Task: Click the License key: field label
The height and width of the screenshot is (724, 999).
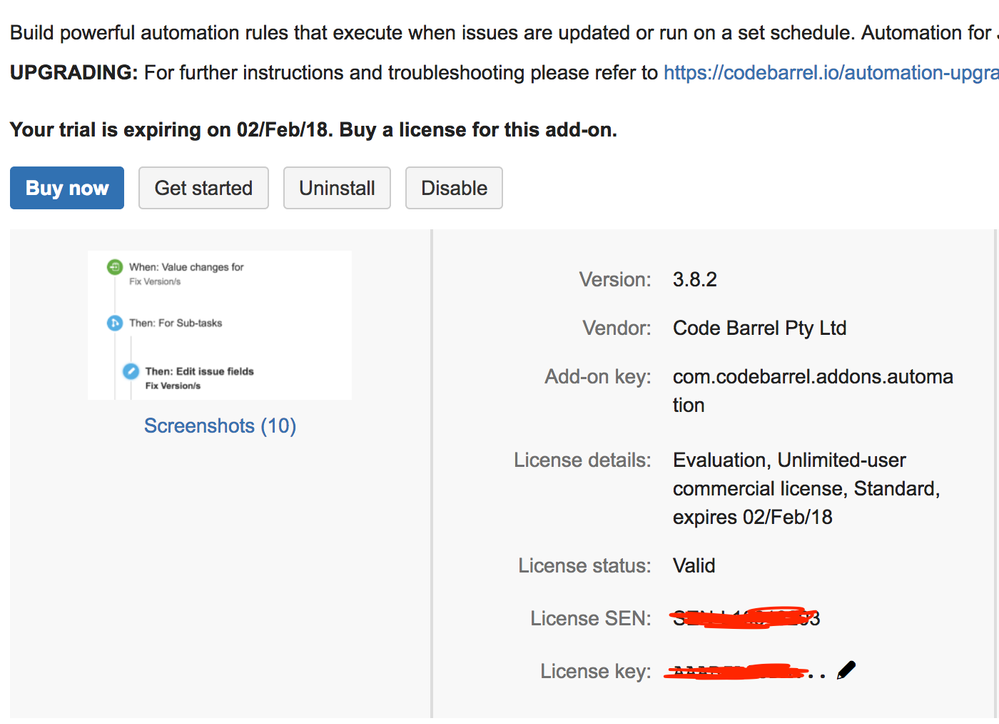Action: [x=596, y=671]
